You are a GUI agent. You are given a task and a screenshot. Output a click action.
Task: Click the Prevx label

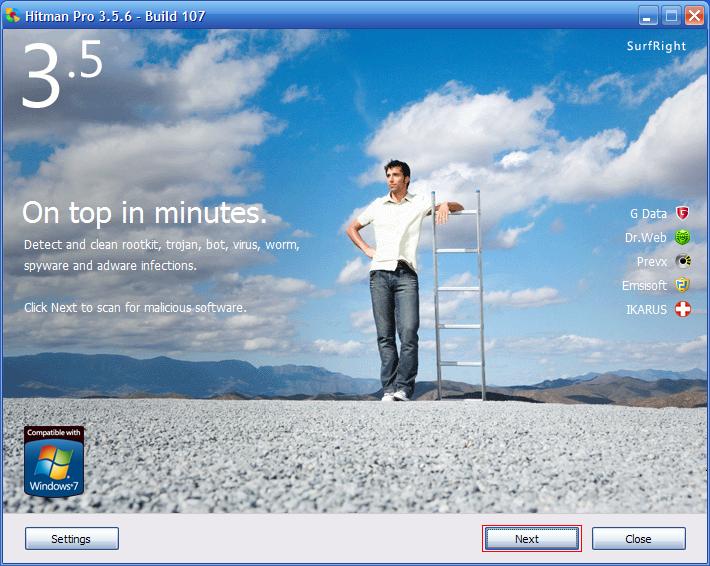pyautogui.click(x=652, y=262)
